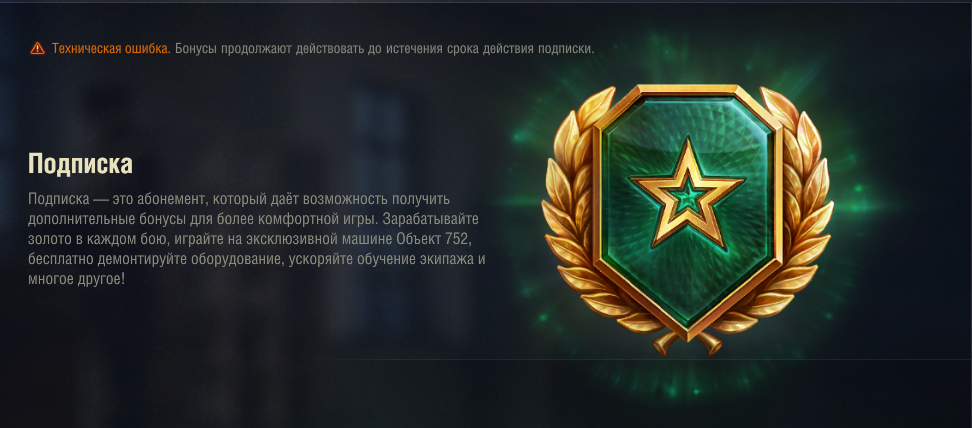Select the 'Техническая ошибка.' orange label
The image size is (972, 428).
111,49
